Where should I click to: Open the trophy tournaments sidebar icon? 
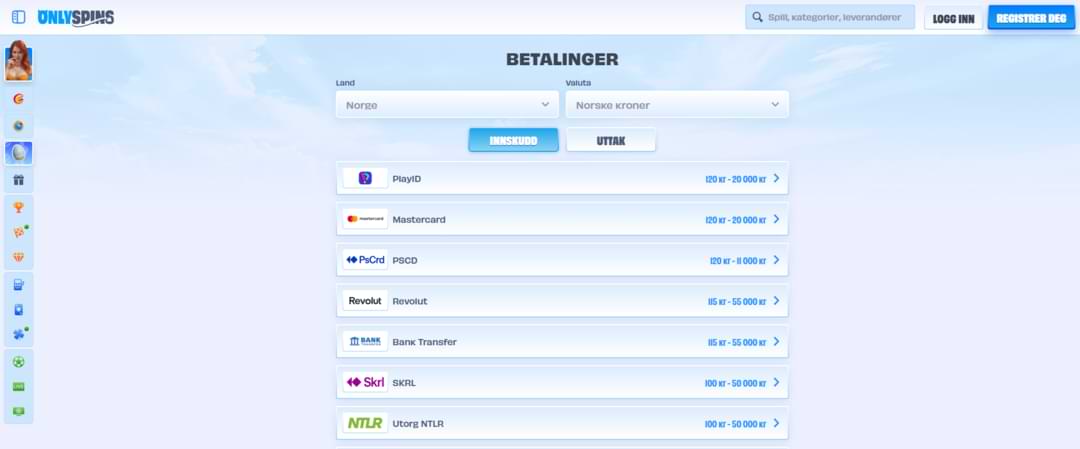click(x=19, y=207)
